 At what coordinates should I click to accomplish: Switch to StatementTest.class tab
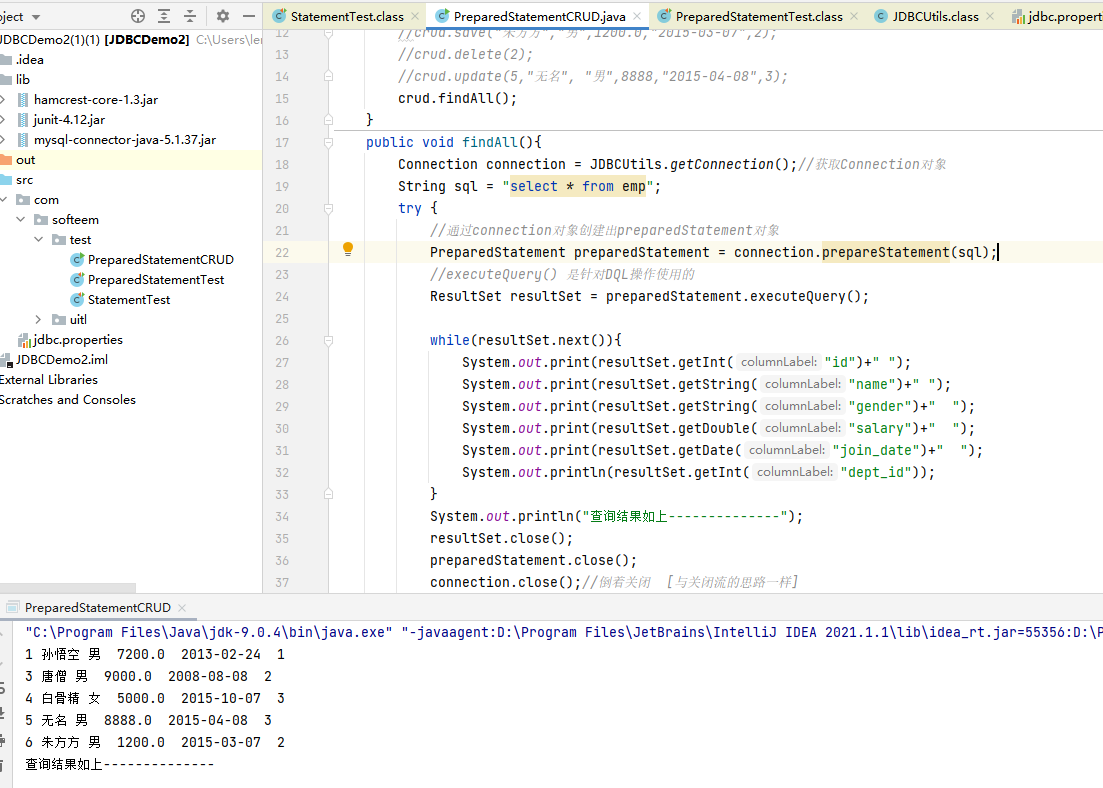[347, 16]
